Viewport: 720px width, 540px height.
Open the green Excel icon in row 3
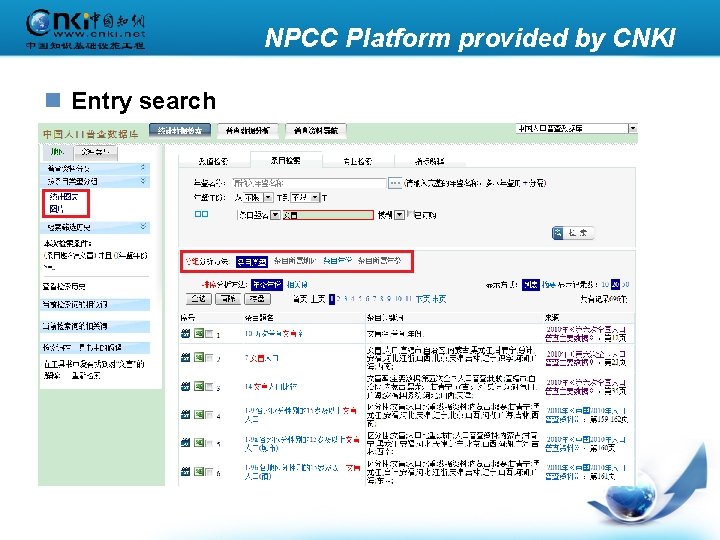pos(198,386)
